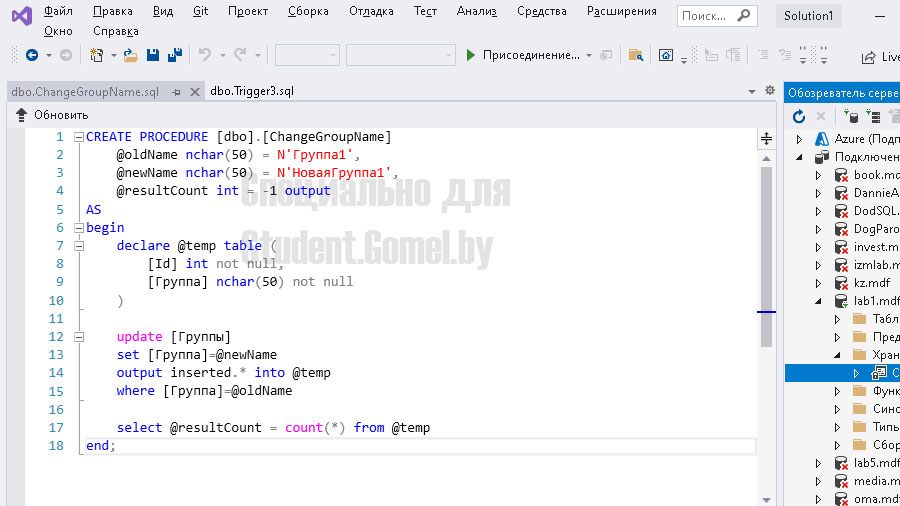
Task: Close the dbo.ChangeGroupName.sql tab
Action: click(x=195, y=92)
